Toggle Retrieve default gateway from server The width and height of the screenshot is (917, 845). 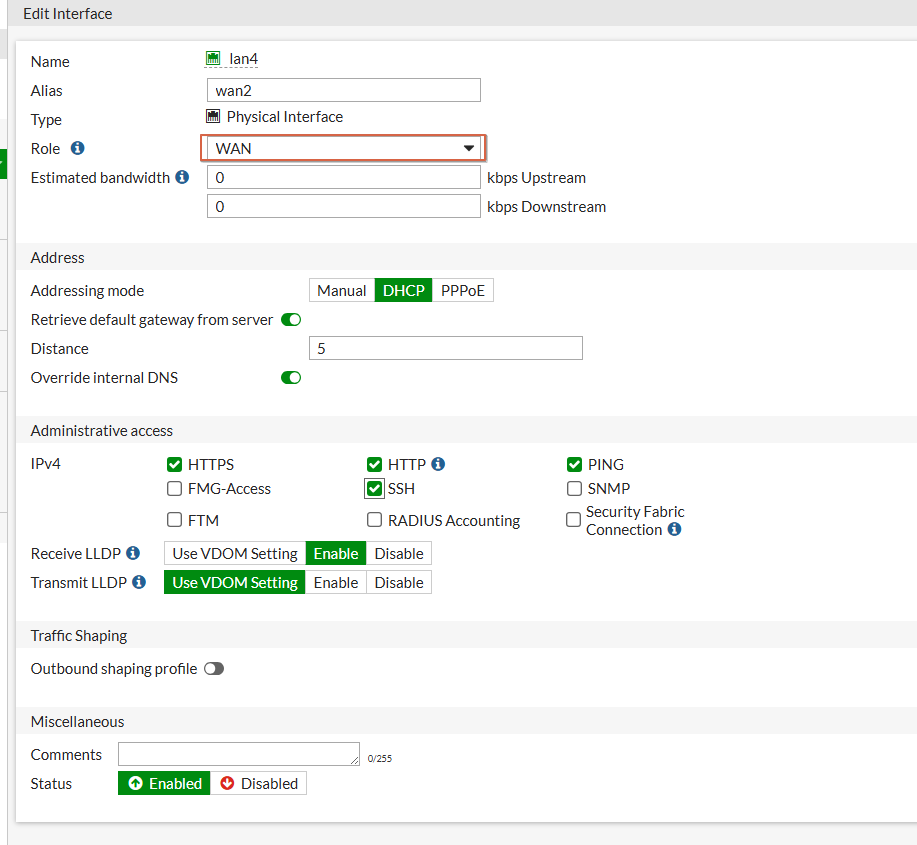[291, 320]
